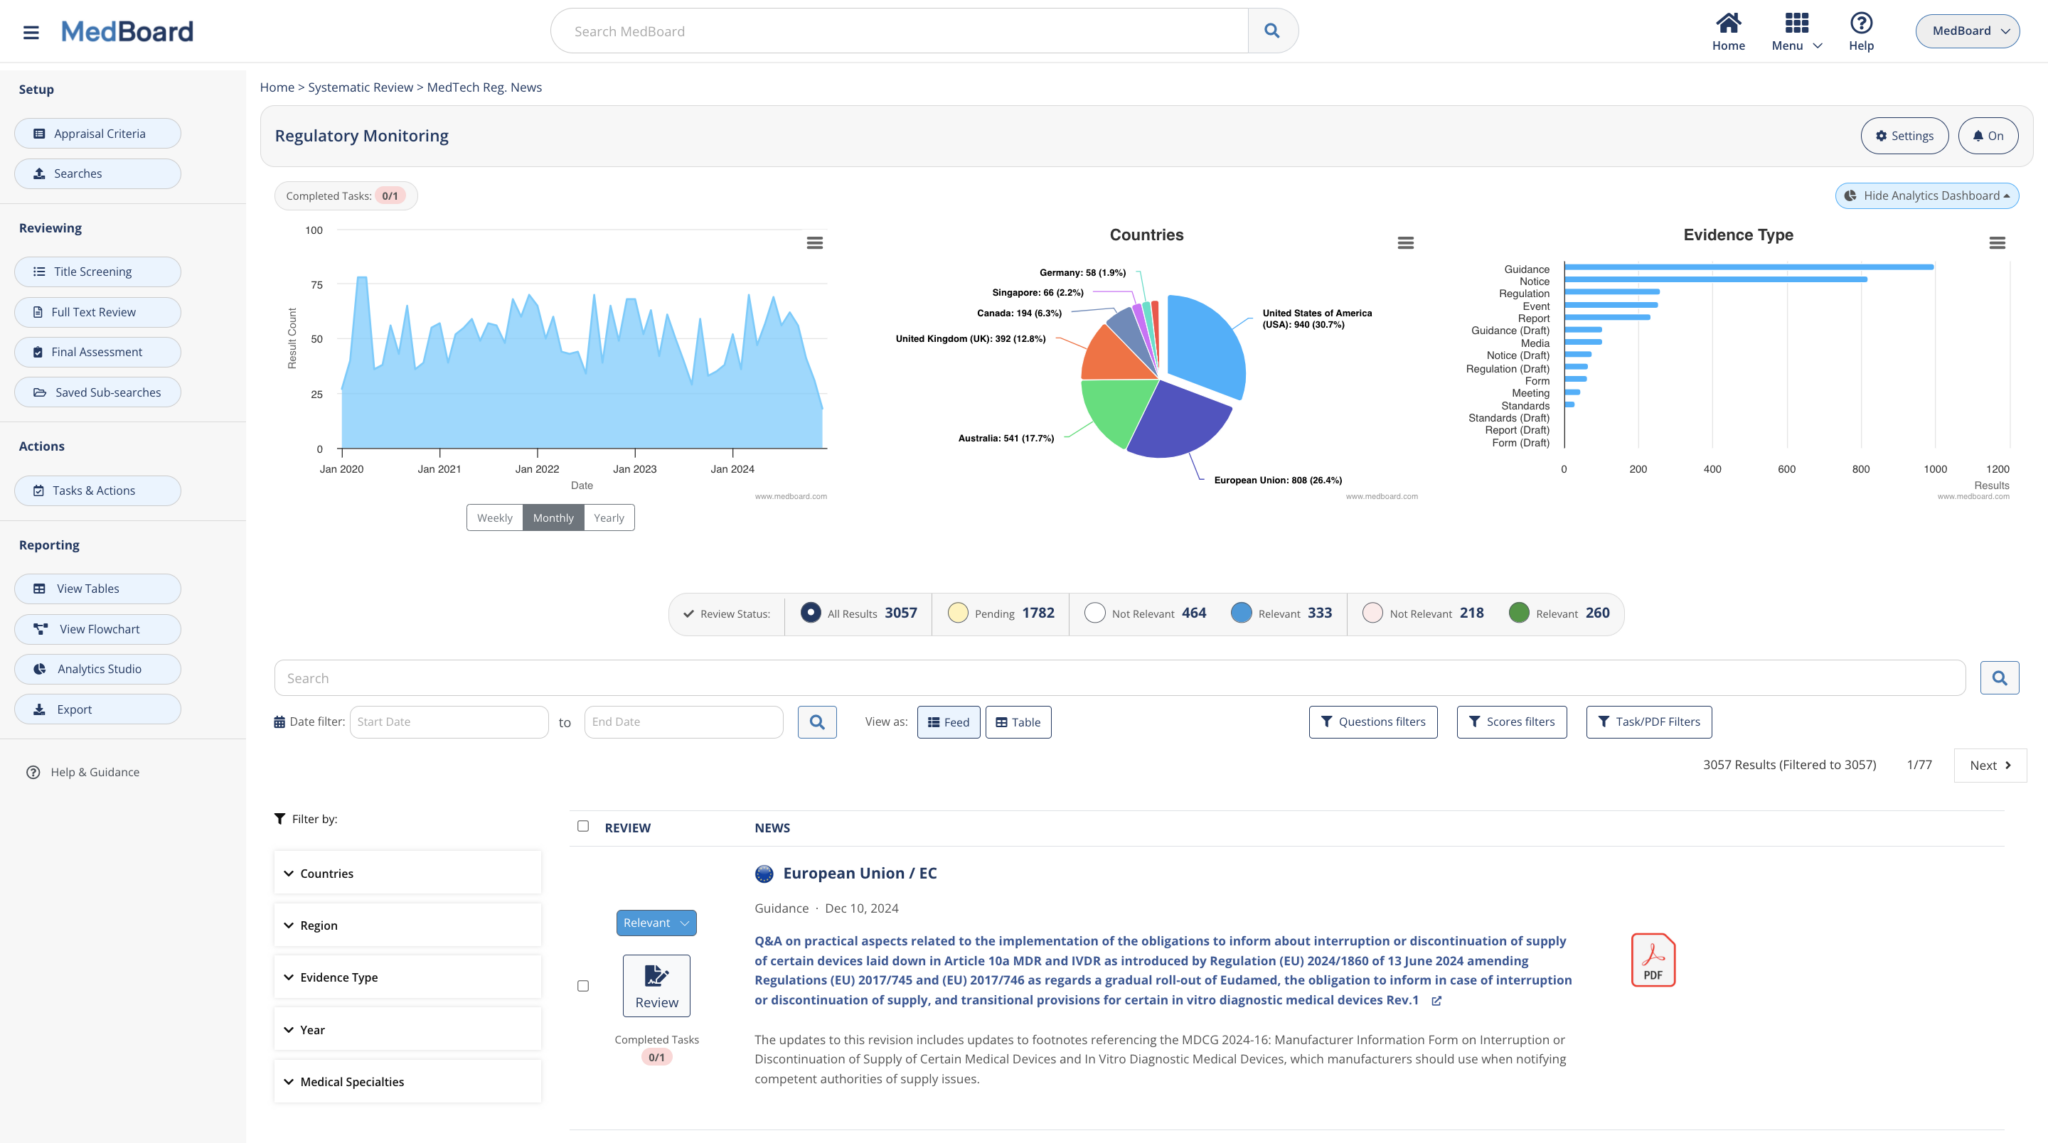Open the Countries chart context menu icon
This screenshot has width=2048, height=1143.
click(1405, 242)
